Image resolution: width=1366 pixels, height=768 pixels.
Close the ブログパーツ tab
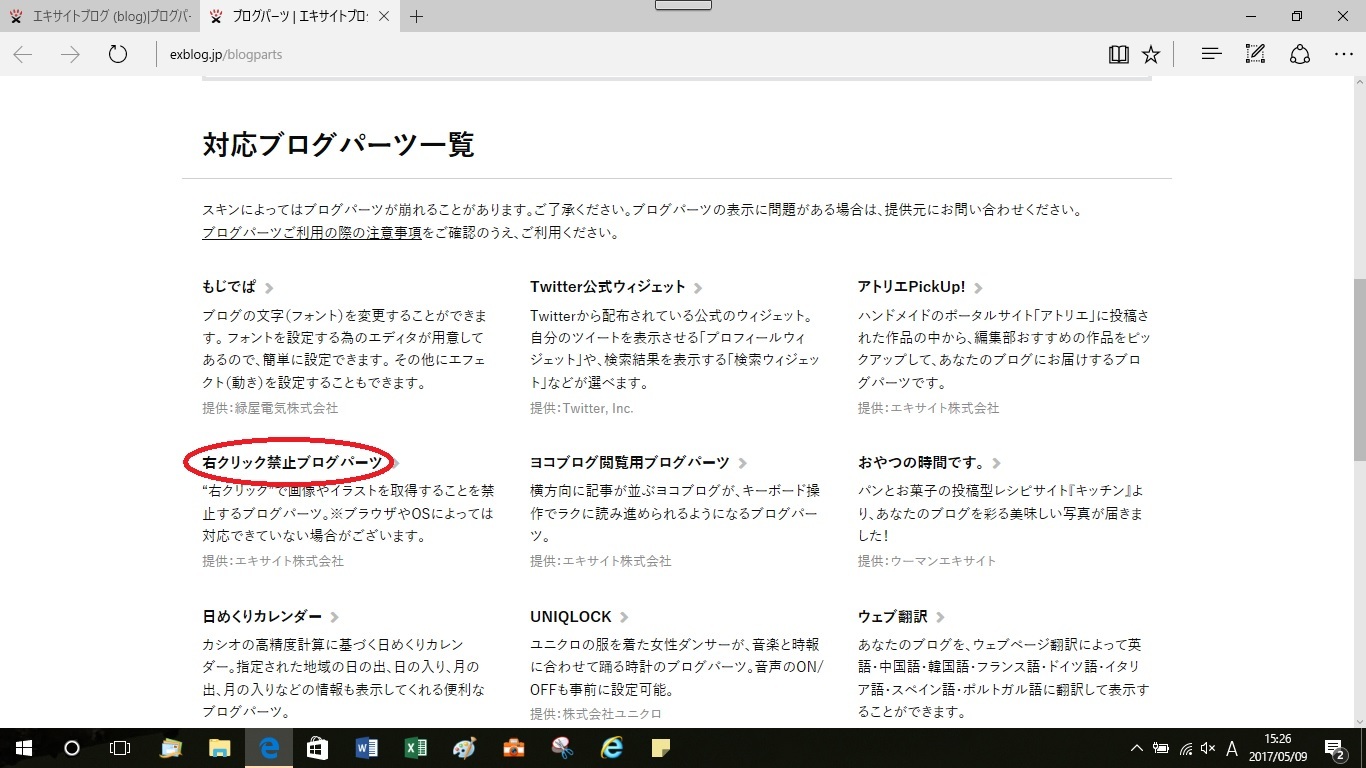(386, 17)
